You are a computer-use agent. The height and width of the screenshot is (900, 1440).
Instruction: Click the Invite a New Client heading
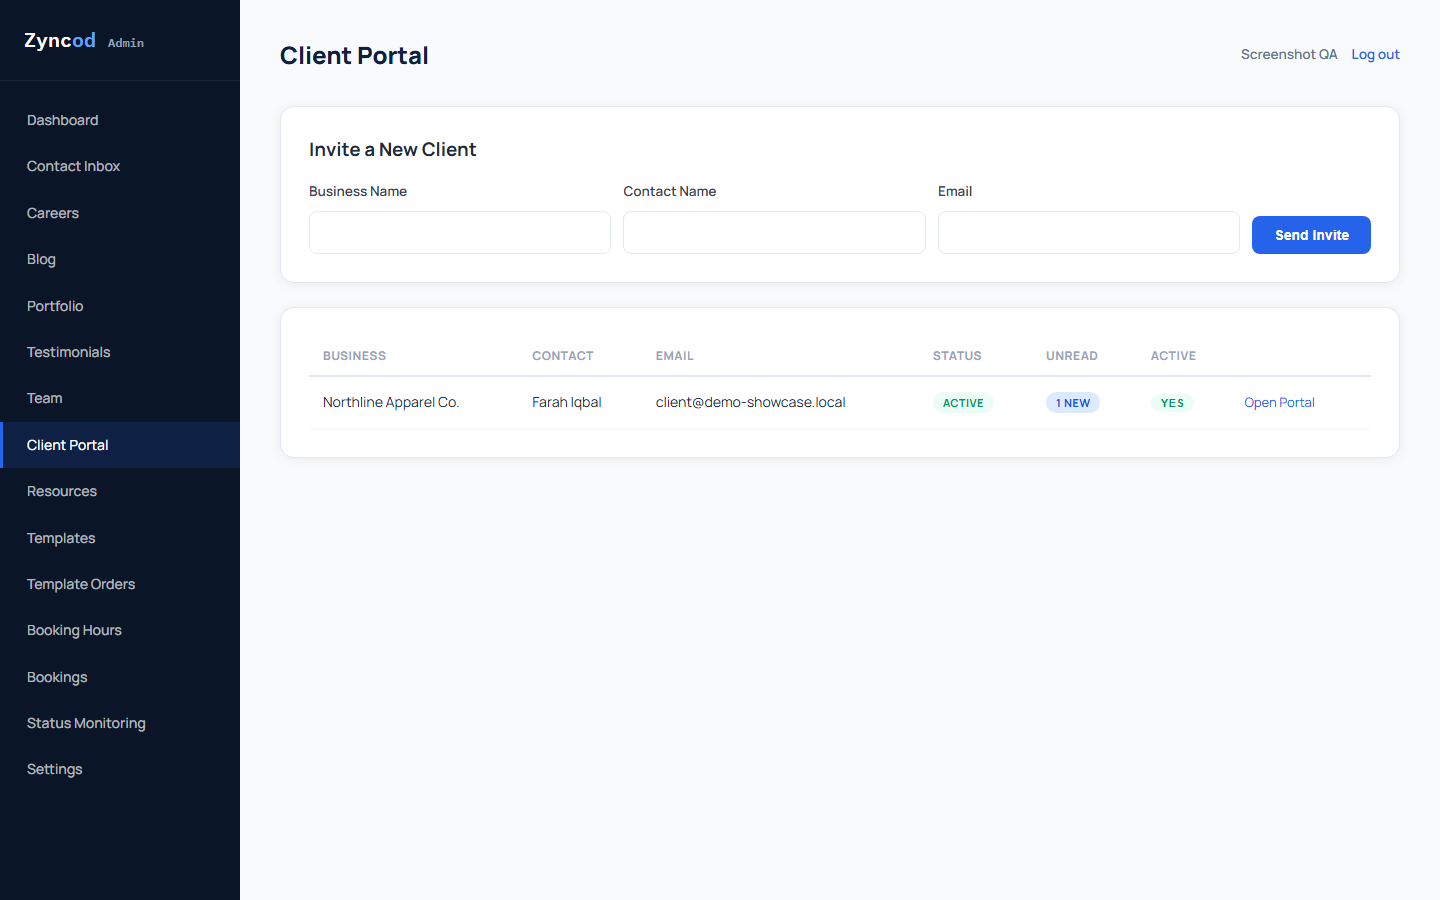[x=392, y=149]
